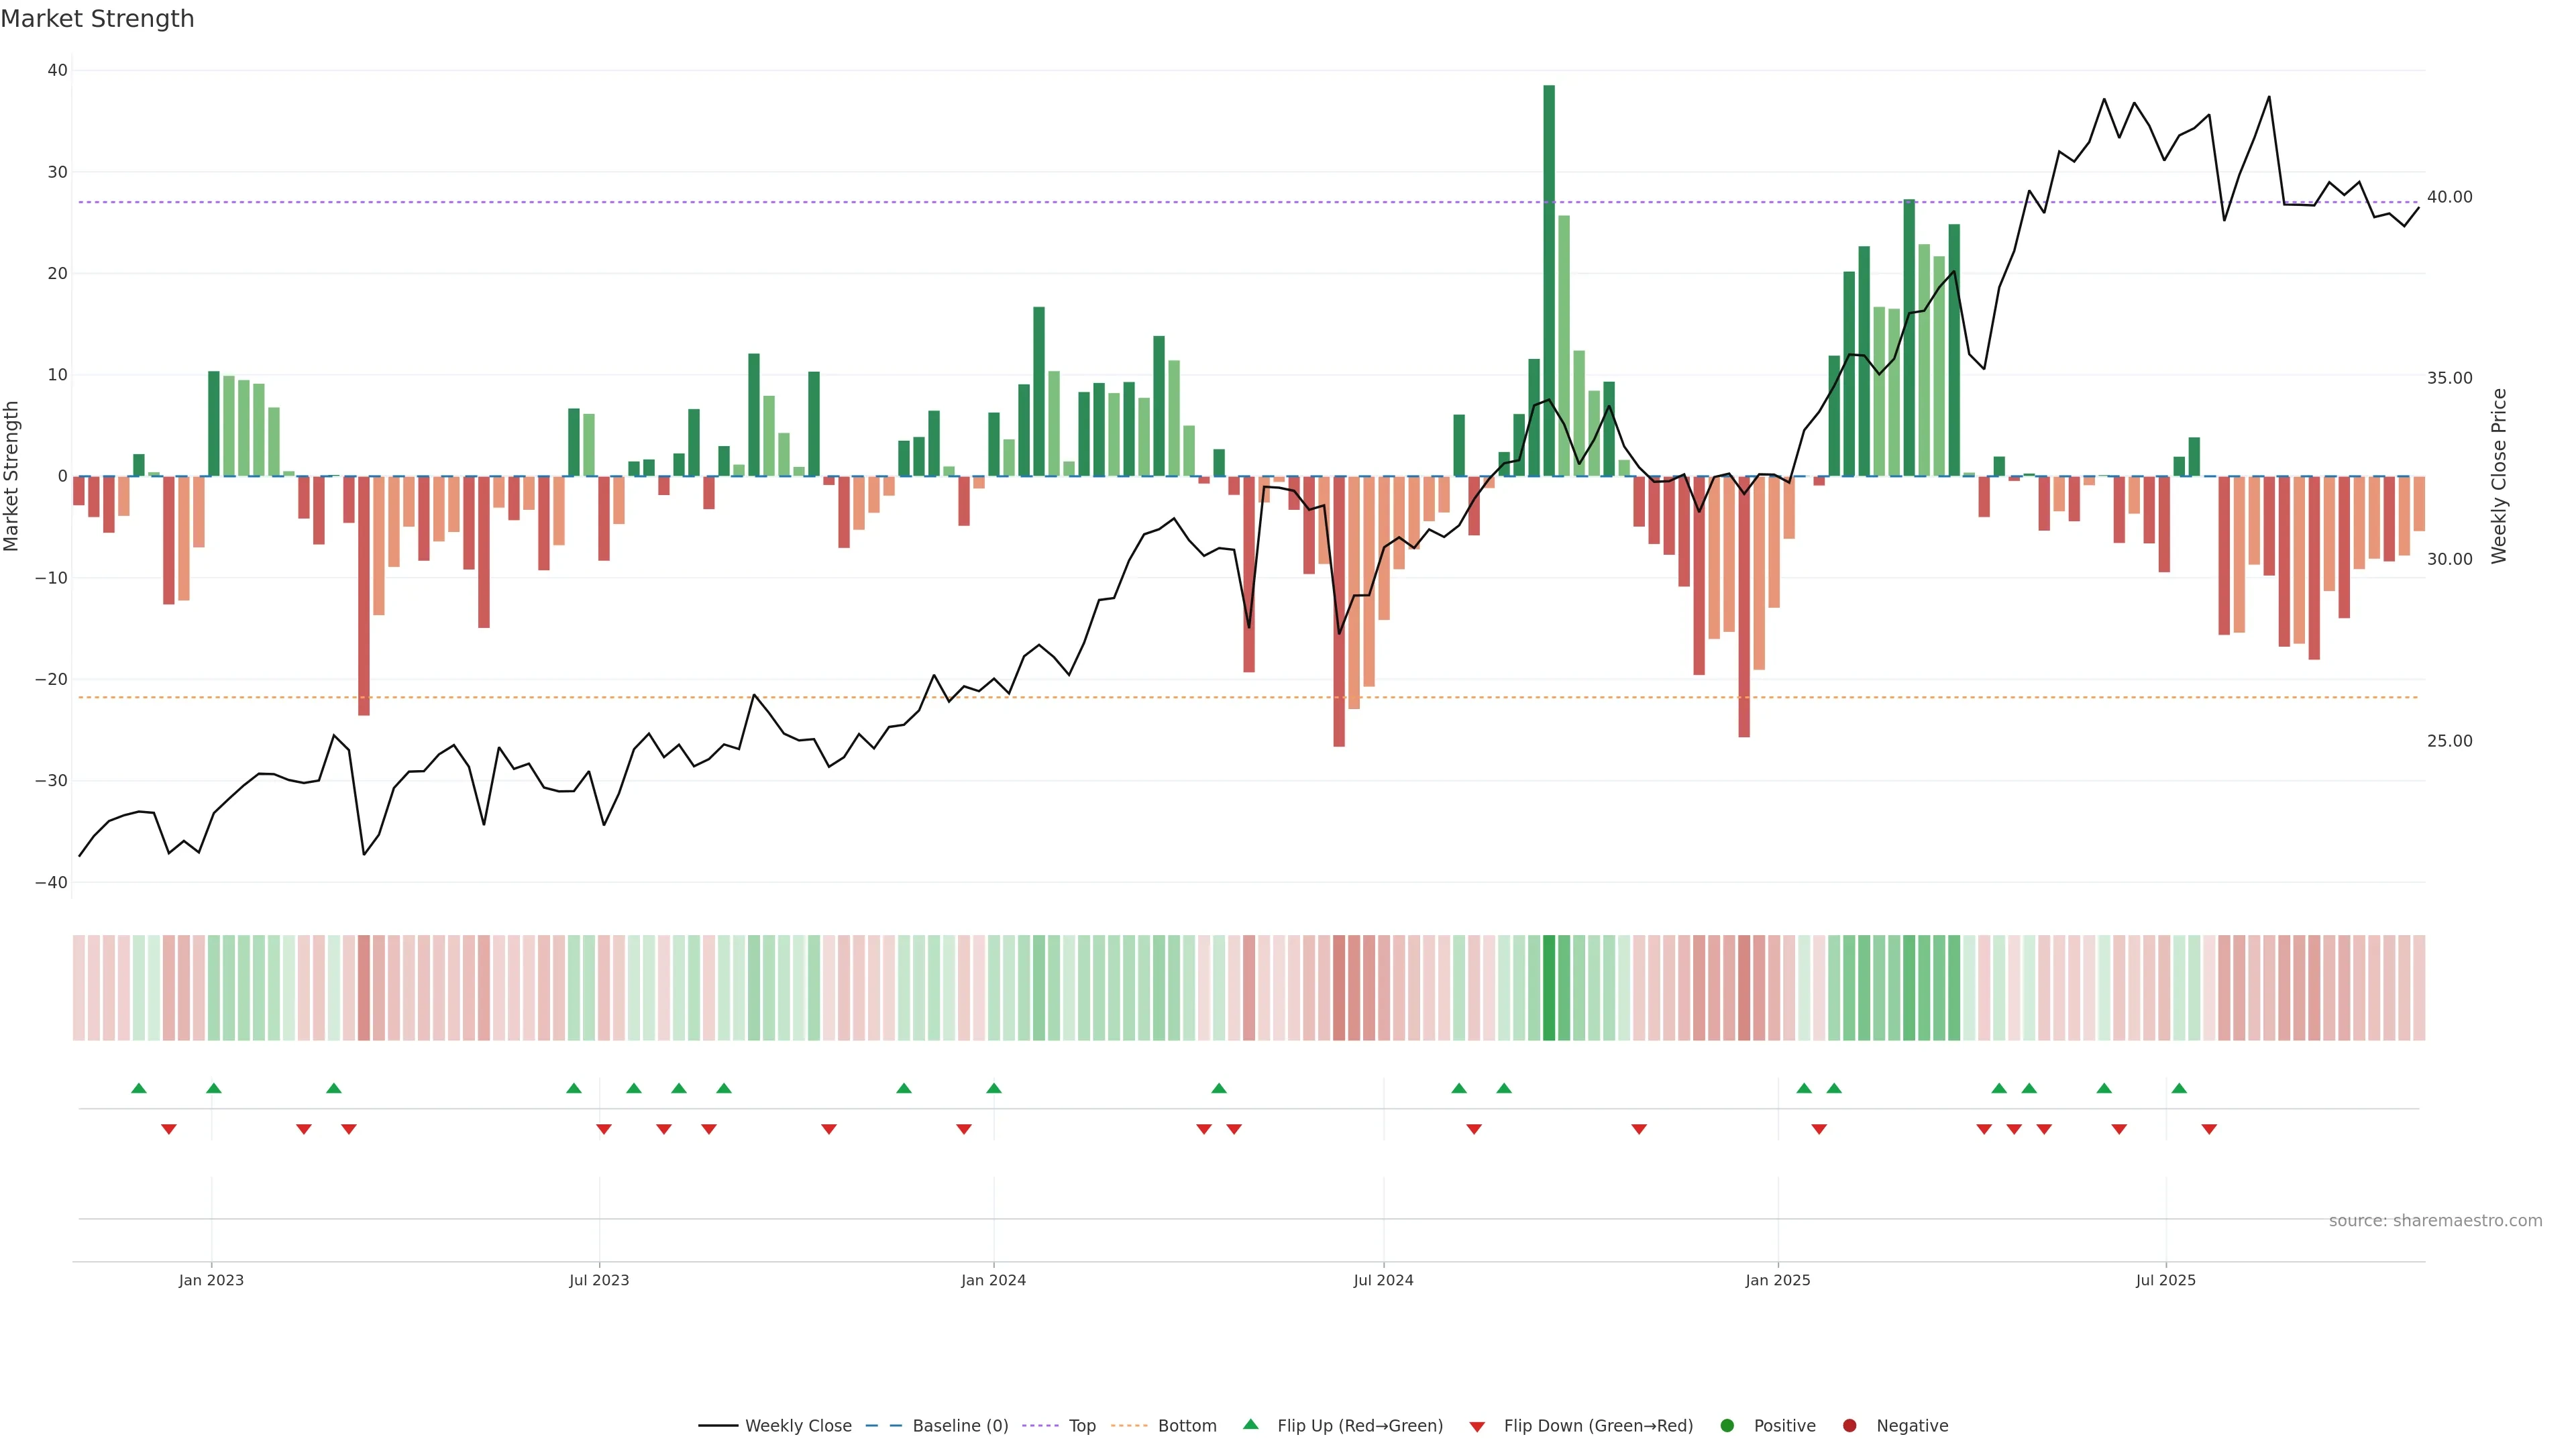Click the Negative red circle legend icon
This screenshot has width=2576, height=1449.
(x=1849, y=1426)
